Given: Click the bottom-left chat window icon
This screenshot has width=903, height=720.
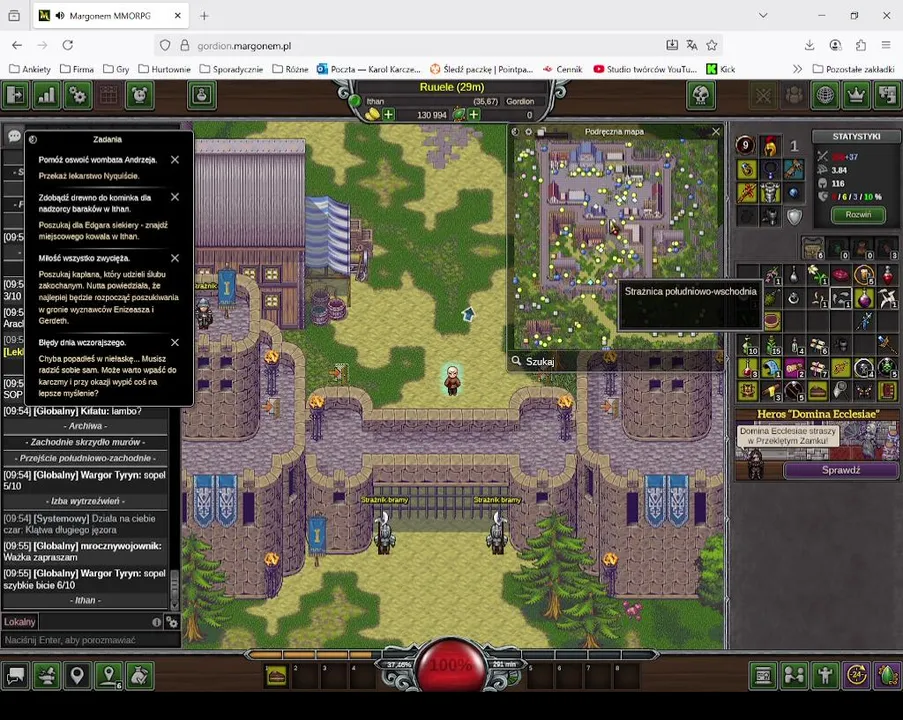Looking at the screenshot, I should coord(16,675).
